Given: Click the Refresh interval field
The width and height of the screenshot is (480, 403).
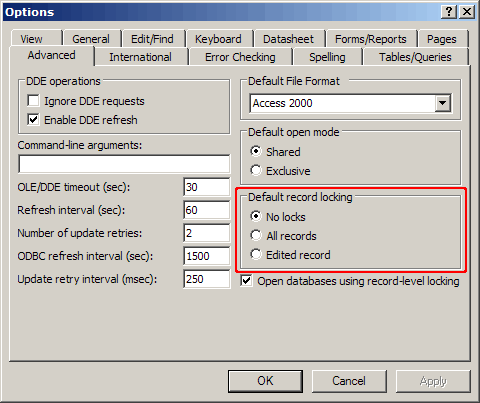Looking at the screenshot, I should click(206, 210).
